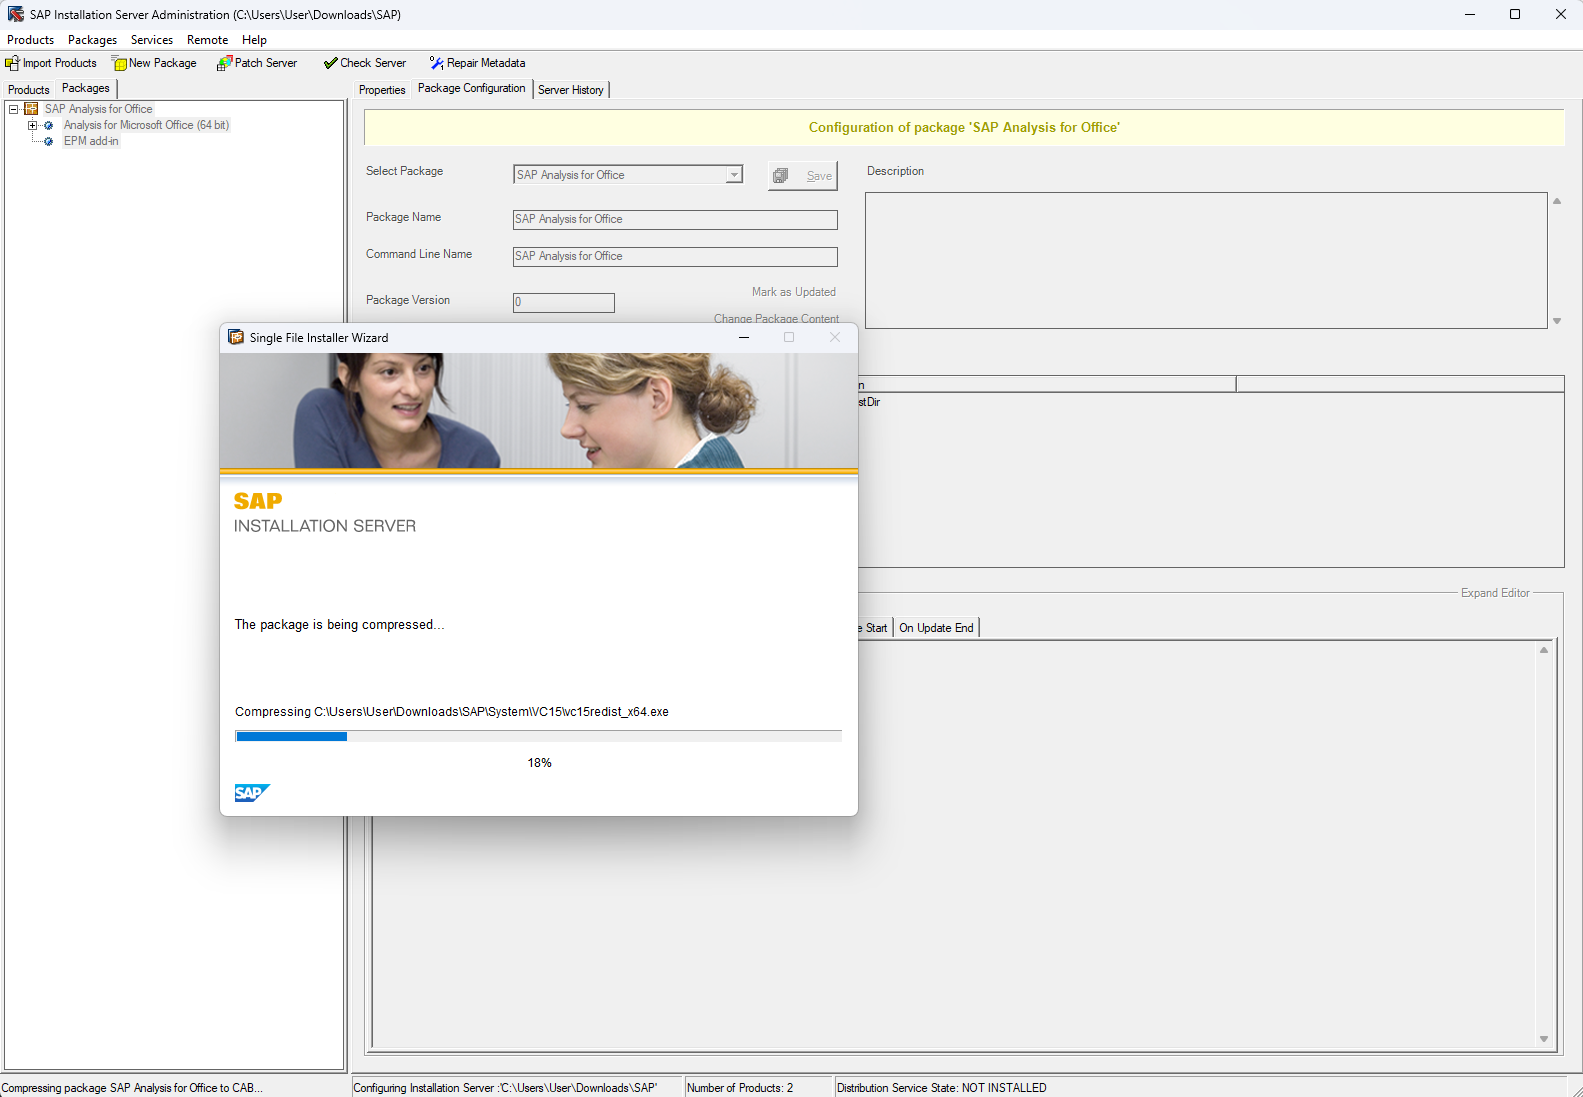
Task: Click the 'INSTALLATION SERVER' heading in wizard
Action: [325, 526]
